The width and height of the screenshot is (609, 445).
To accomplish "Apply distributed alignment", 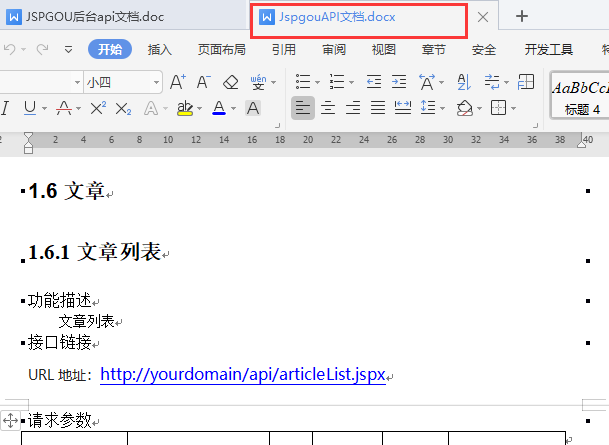I will click(x=403, y=108).
